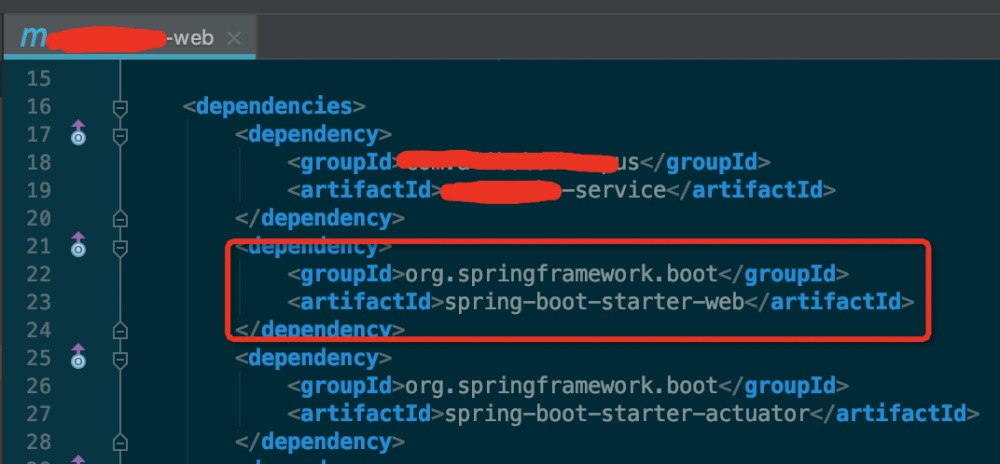Click the fold end marker on line 28
The height and width of the screenshot is (464, 1000).
coord(120,439)
